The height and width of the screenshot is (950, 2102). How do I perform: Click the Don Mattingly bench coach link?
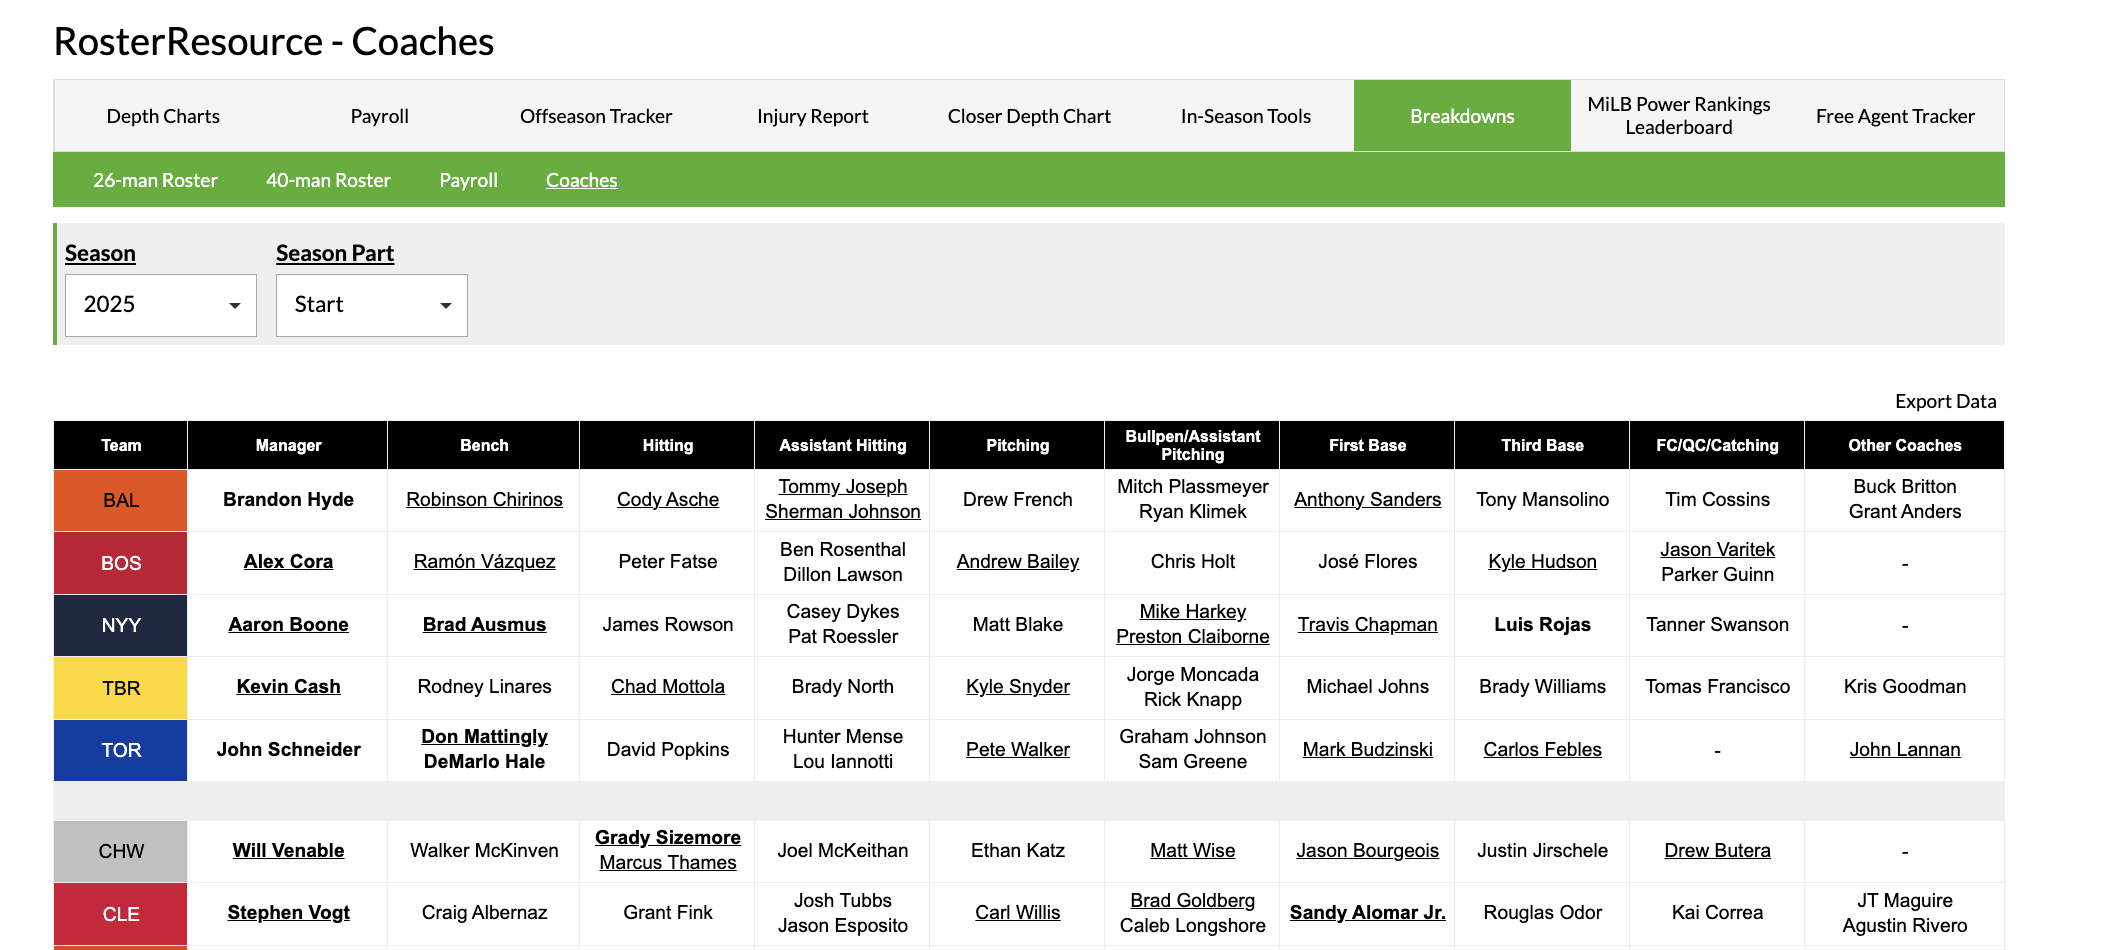tap(484, 737)
